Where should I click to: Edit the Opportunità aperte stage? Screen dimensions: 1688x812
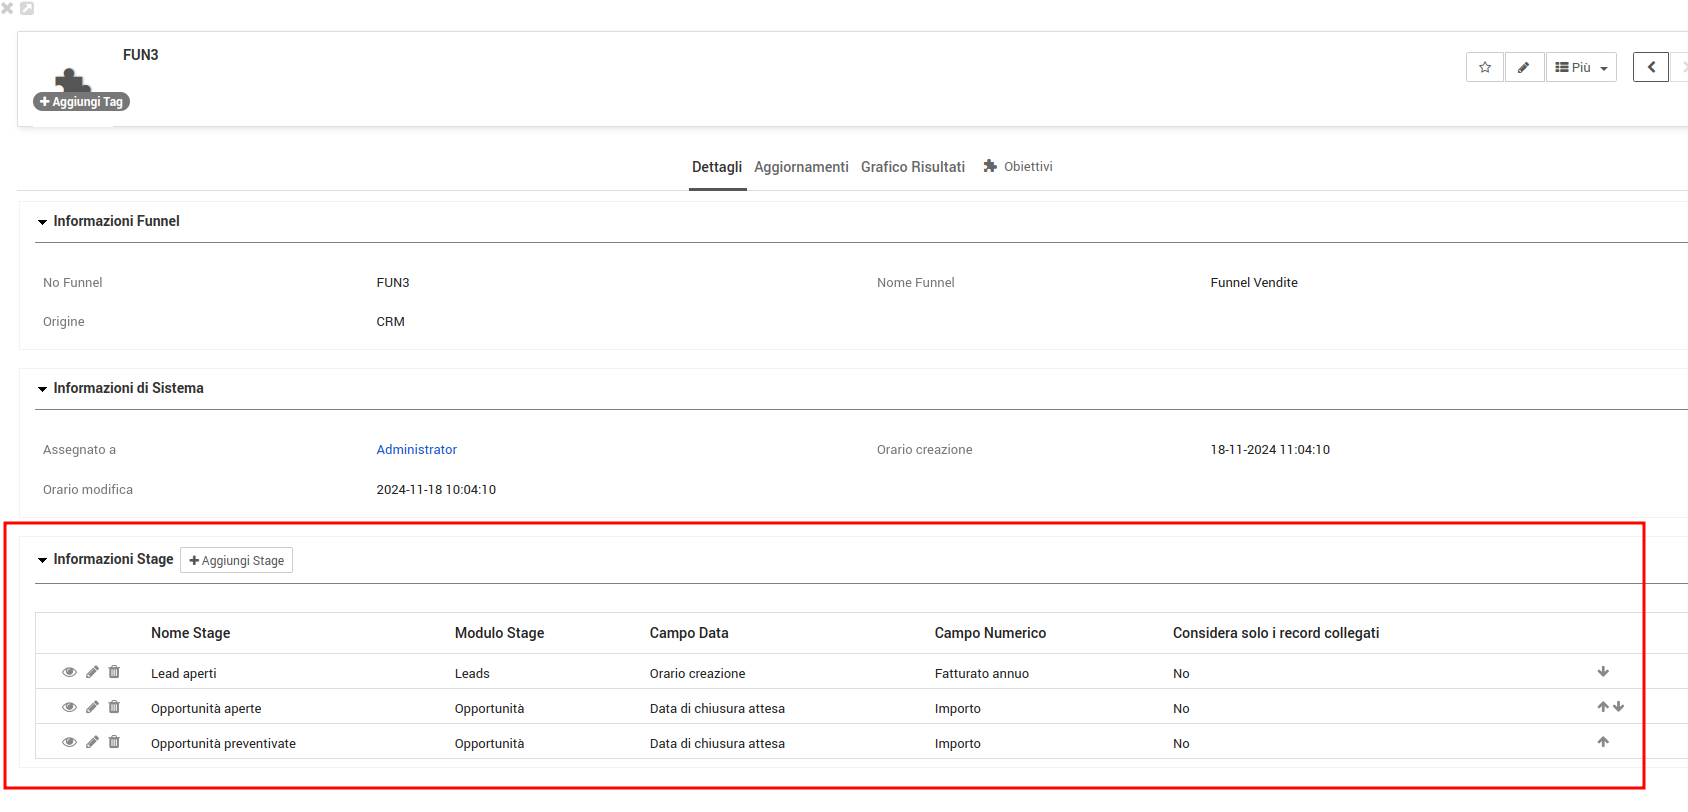point(92,707)
